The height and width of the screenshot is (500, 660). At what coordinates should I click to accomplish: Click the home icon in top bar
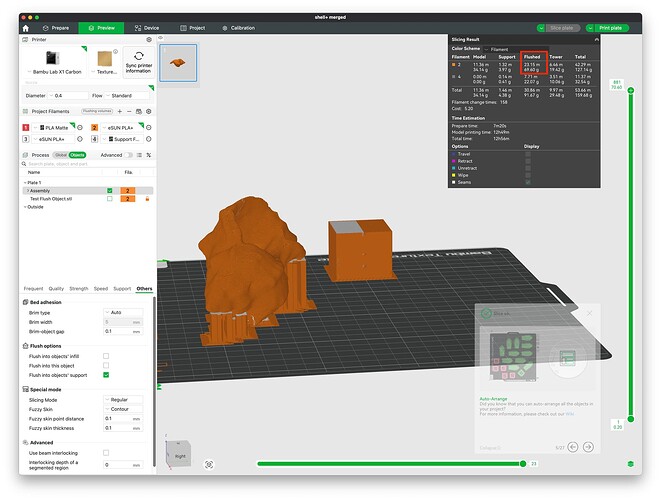(x=26, y=28)
